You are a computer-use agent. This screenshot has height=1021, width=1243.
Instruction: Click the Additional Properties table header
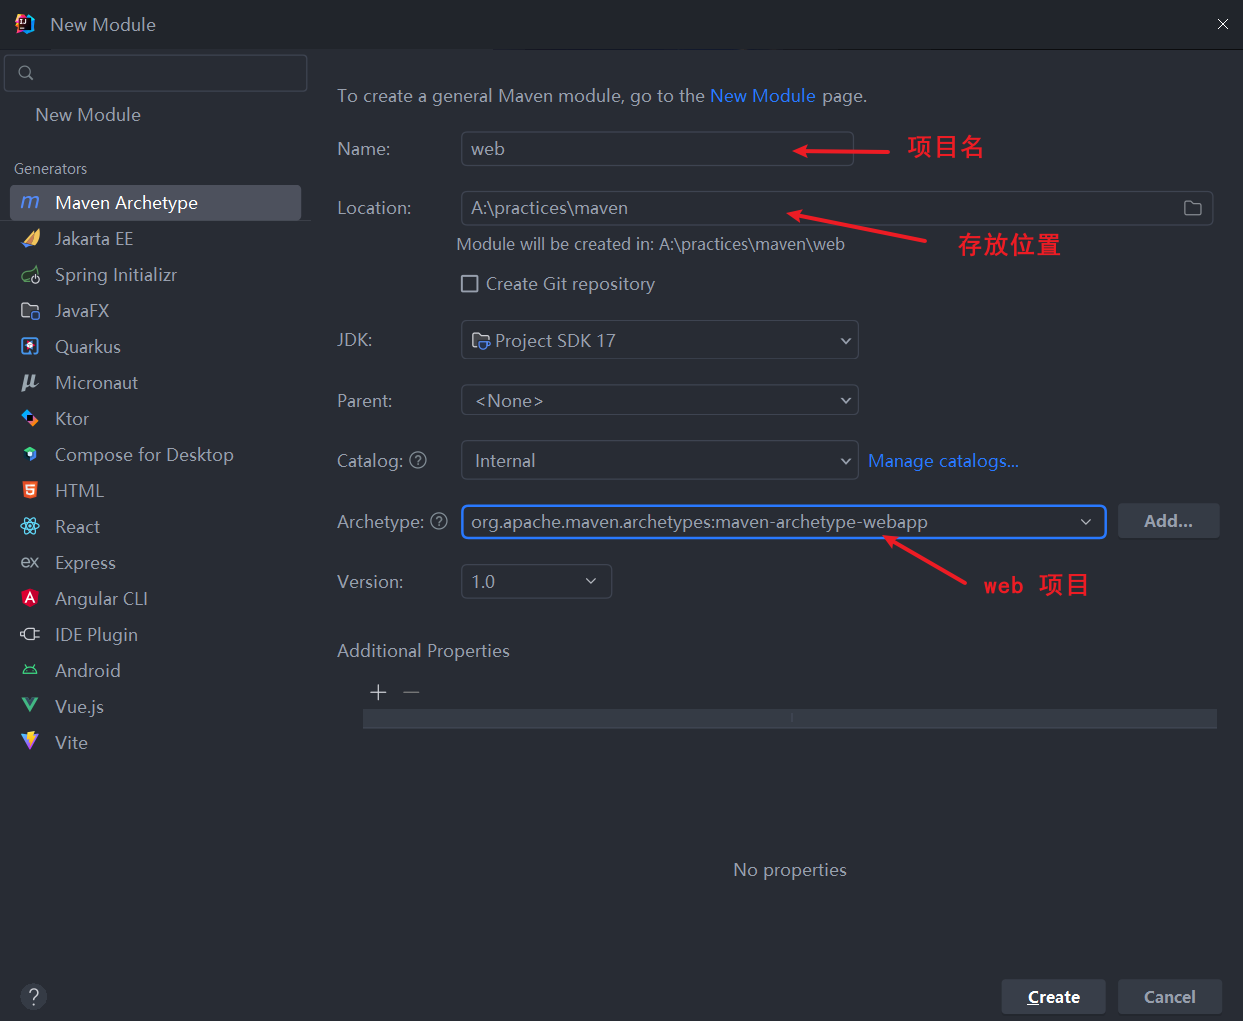[x=790, y=718]
